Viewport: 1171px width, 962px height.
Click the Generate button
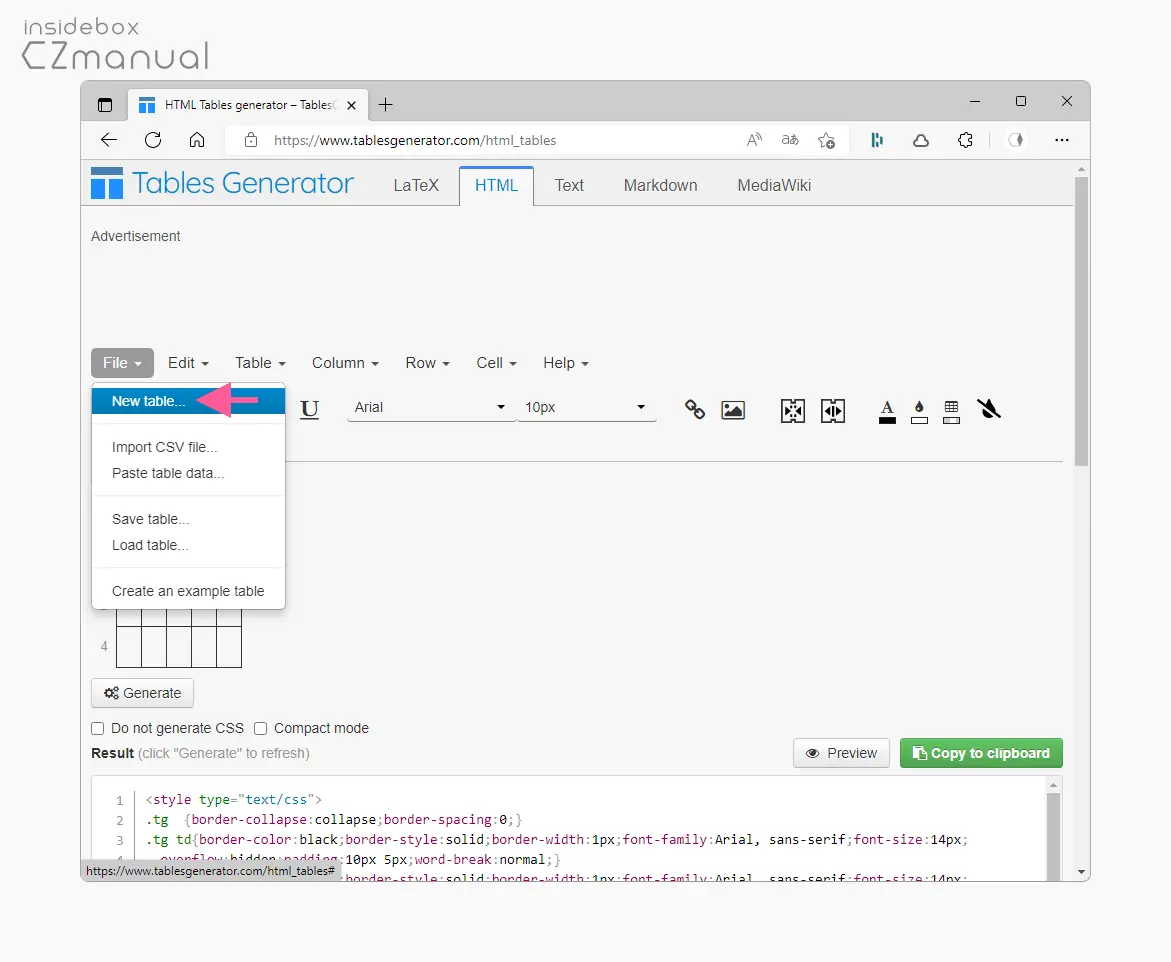[x=143, y=693]
